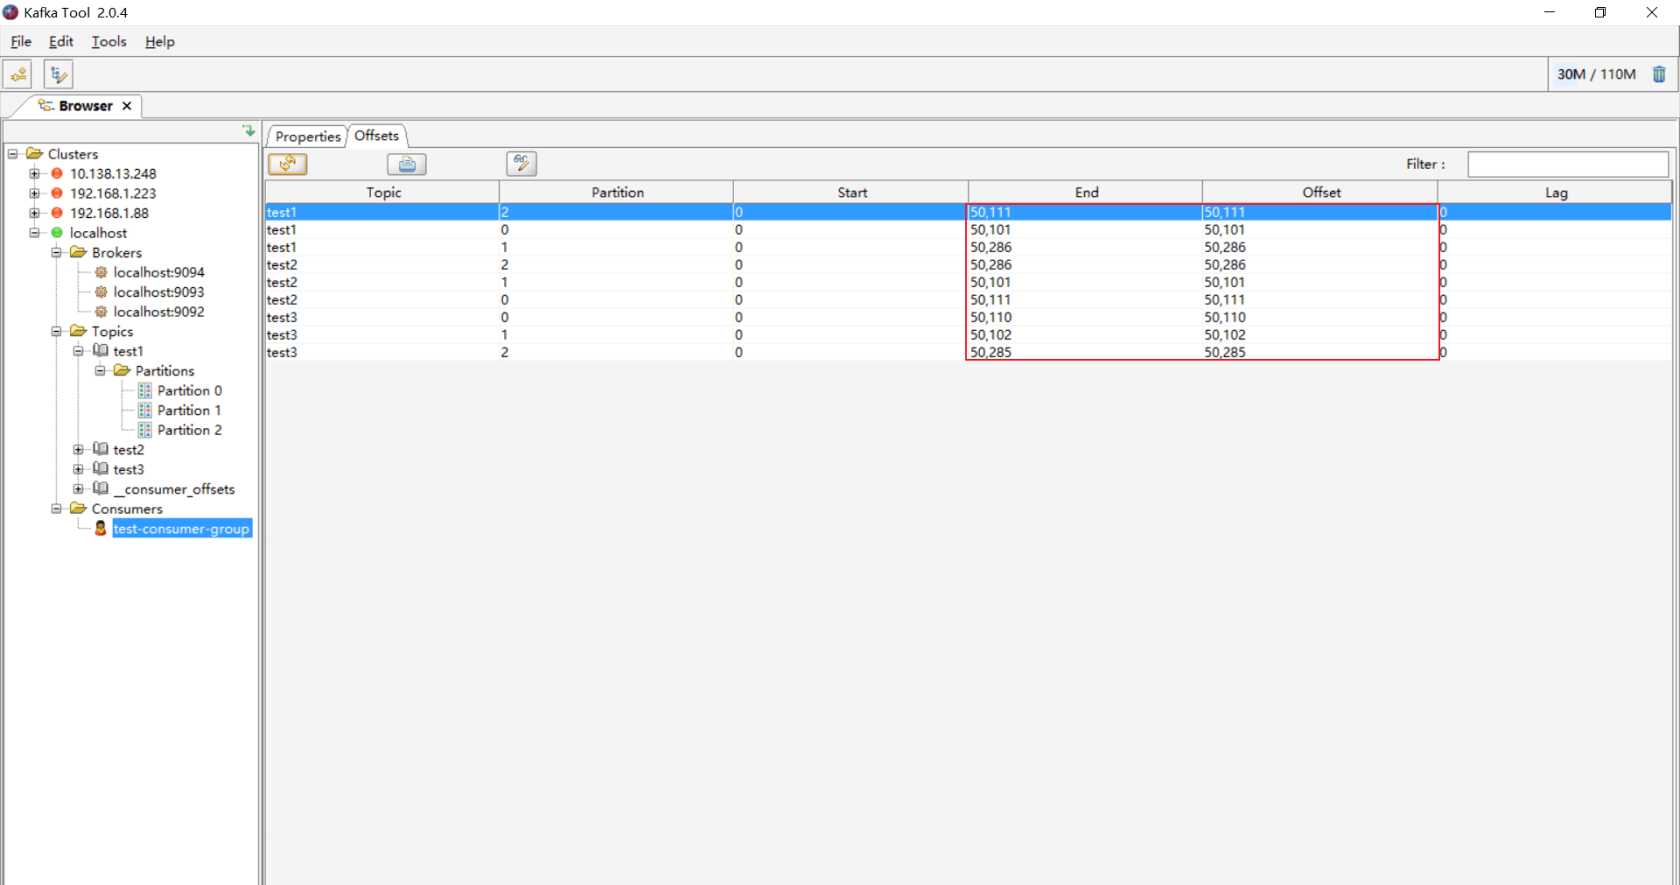Sort by the Start column header

[852, 192]
